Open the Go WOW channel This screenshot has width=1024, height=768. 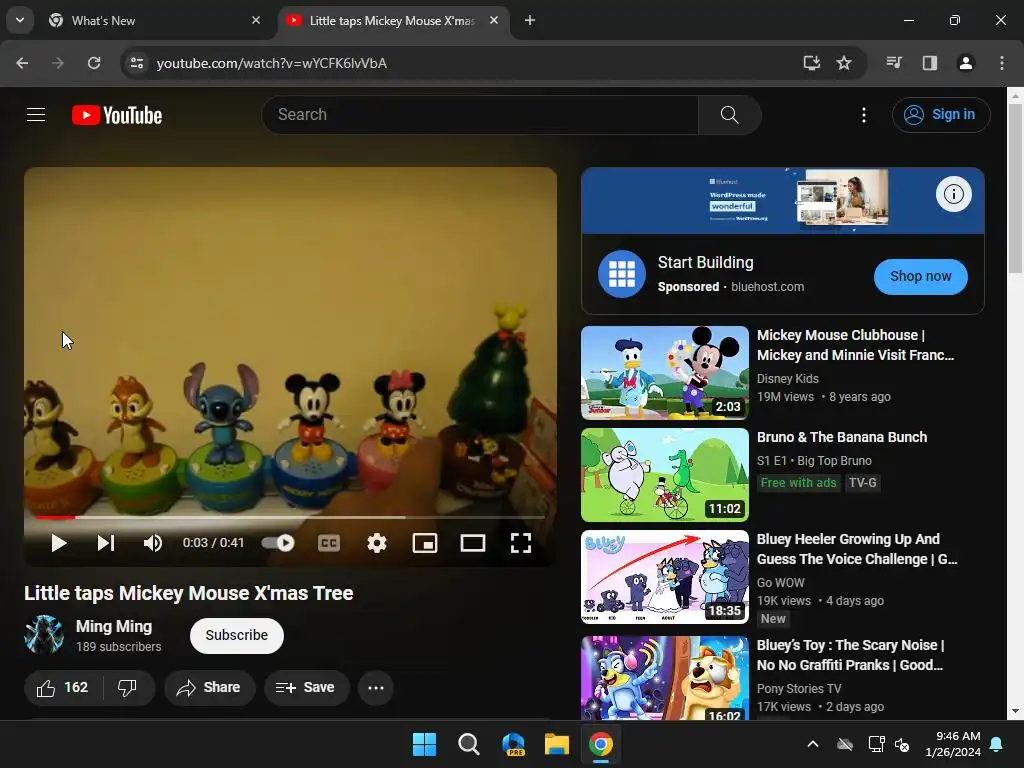780,583
